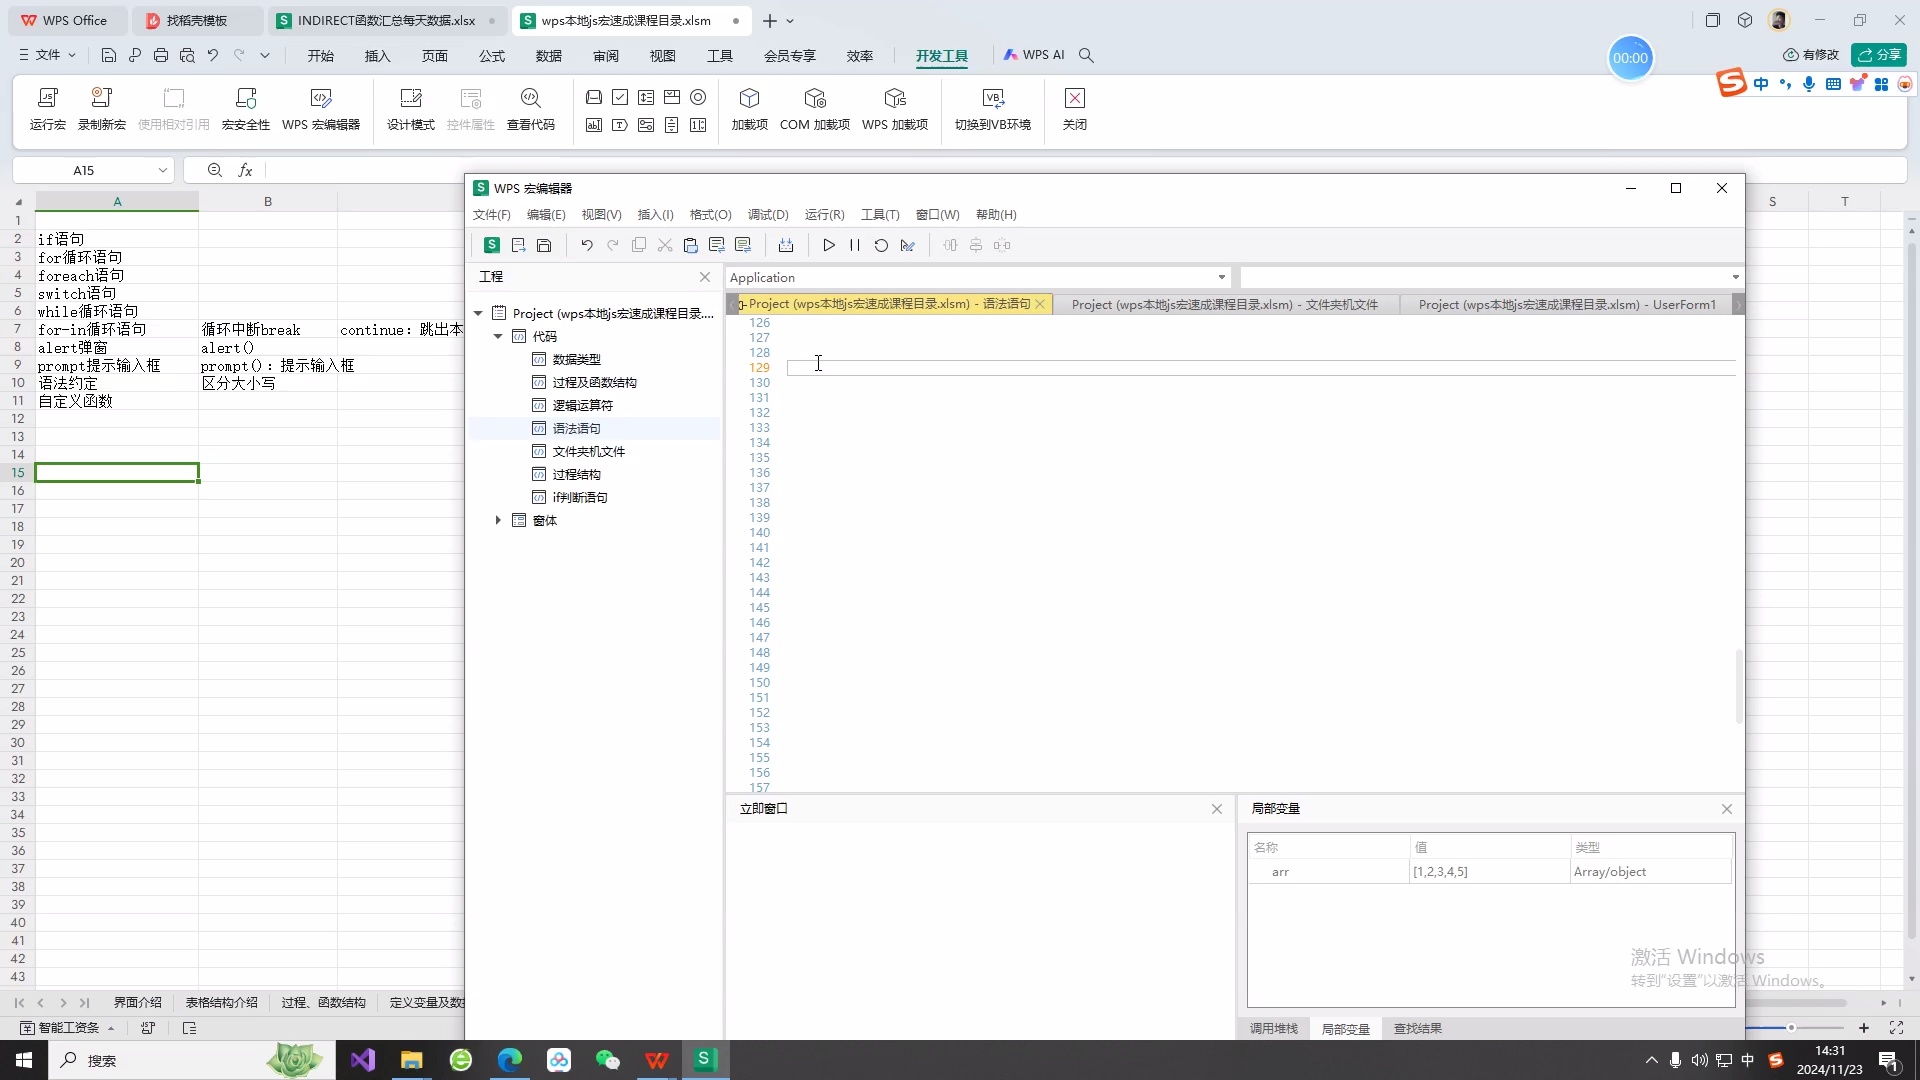Switch to 调用堆栈 panel tab

1273,1028
